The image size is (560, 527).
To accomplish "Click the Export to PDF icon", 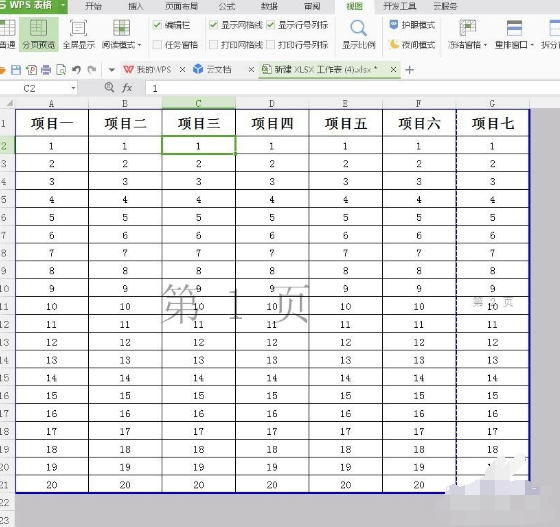I will [x=31, y=70].
